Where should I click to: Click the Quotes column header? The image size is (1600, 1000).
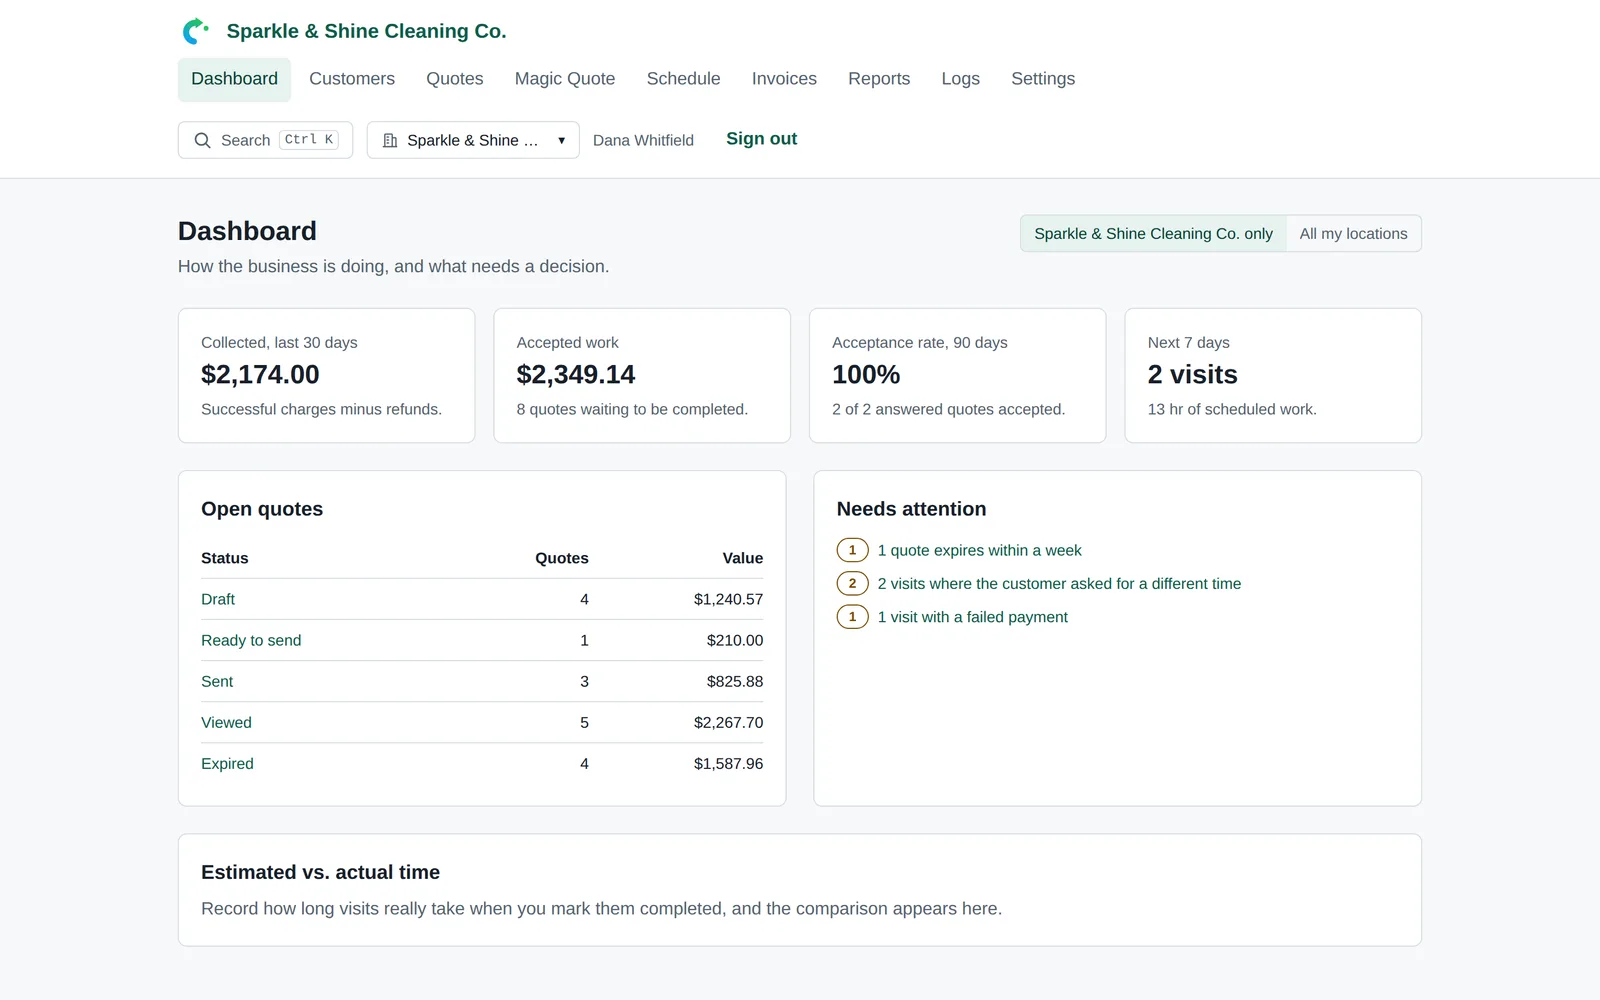(561, 558)
